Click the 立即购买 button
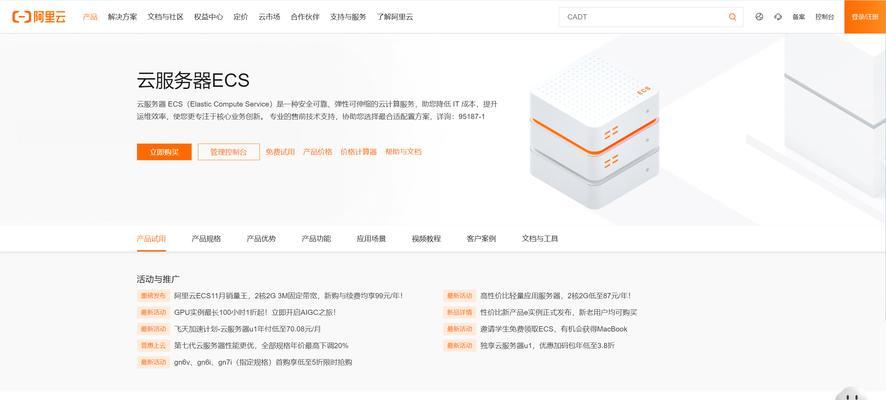The image size is (886, 400). tap(164, 152)
